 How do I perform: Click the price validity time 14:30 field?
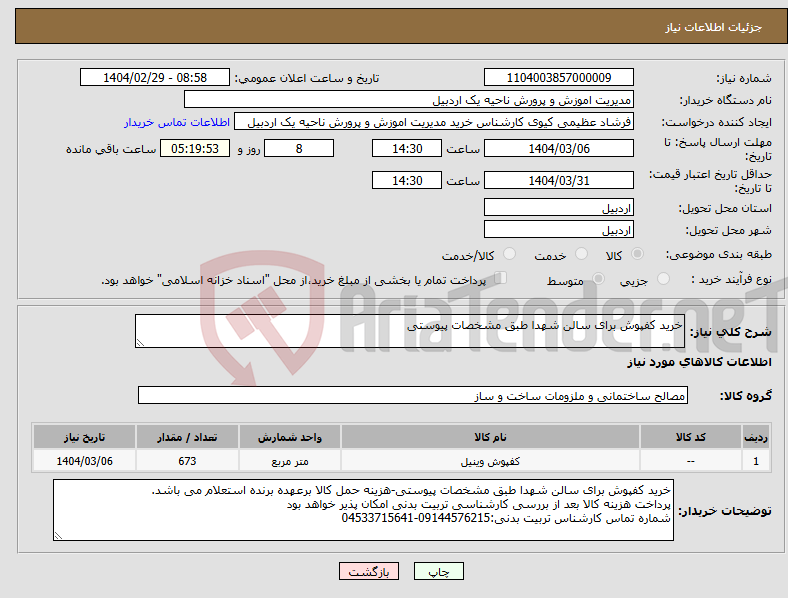(407, 180)
